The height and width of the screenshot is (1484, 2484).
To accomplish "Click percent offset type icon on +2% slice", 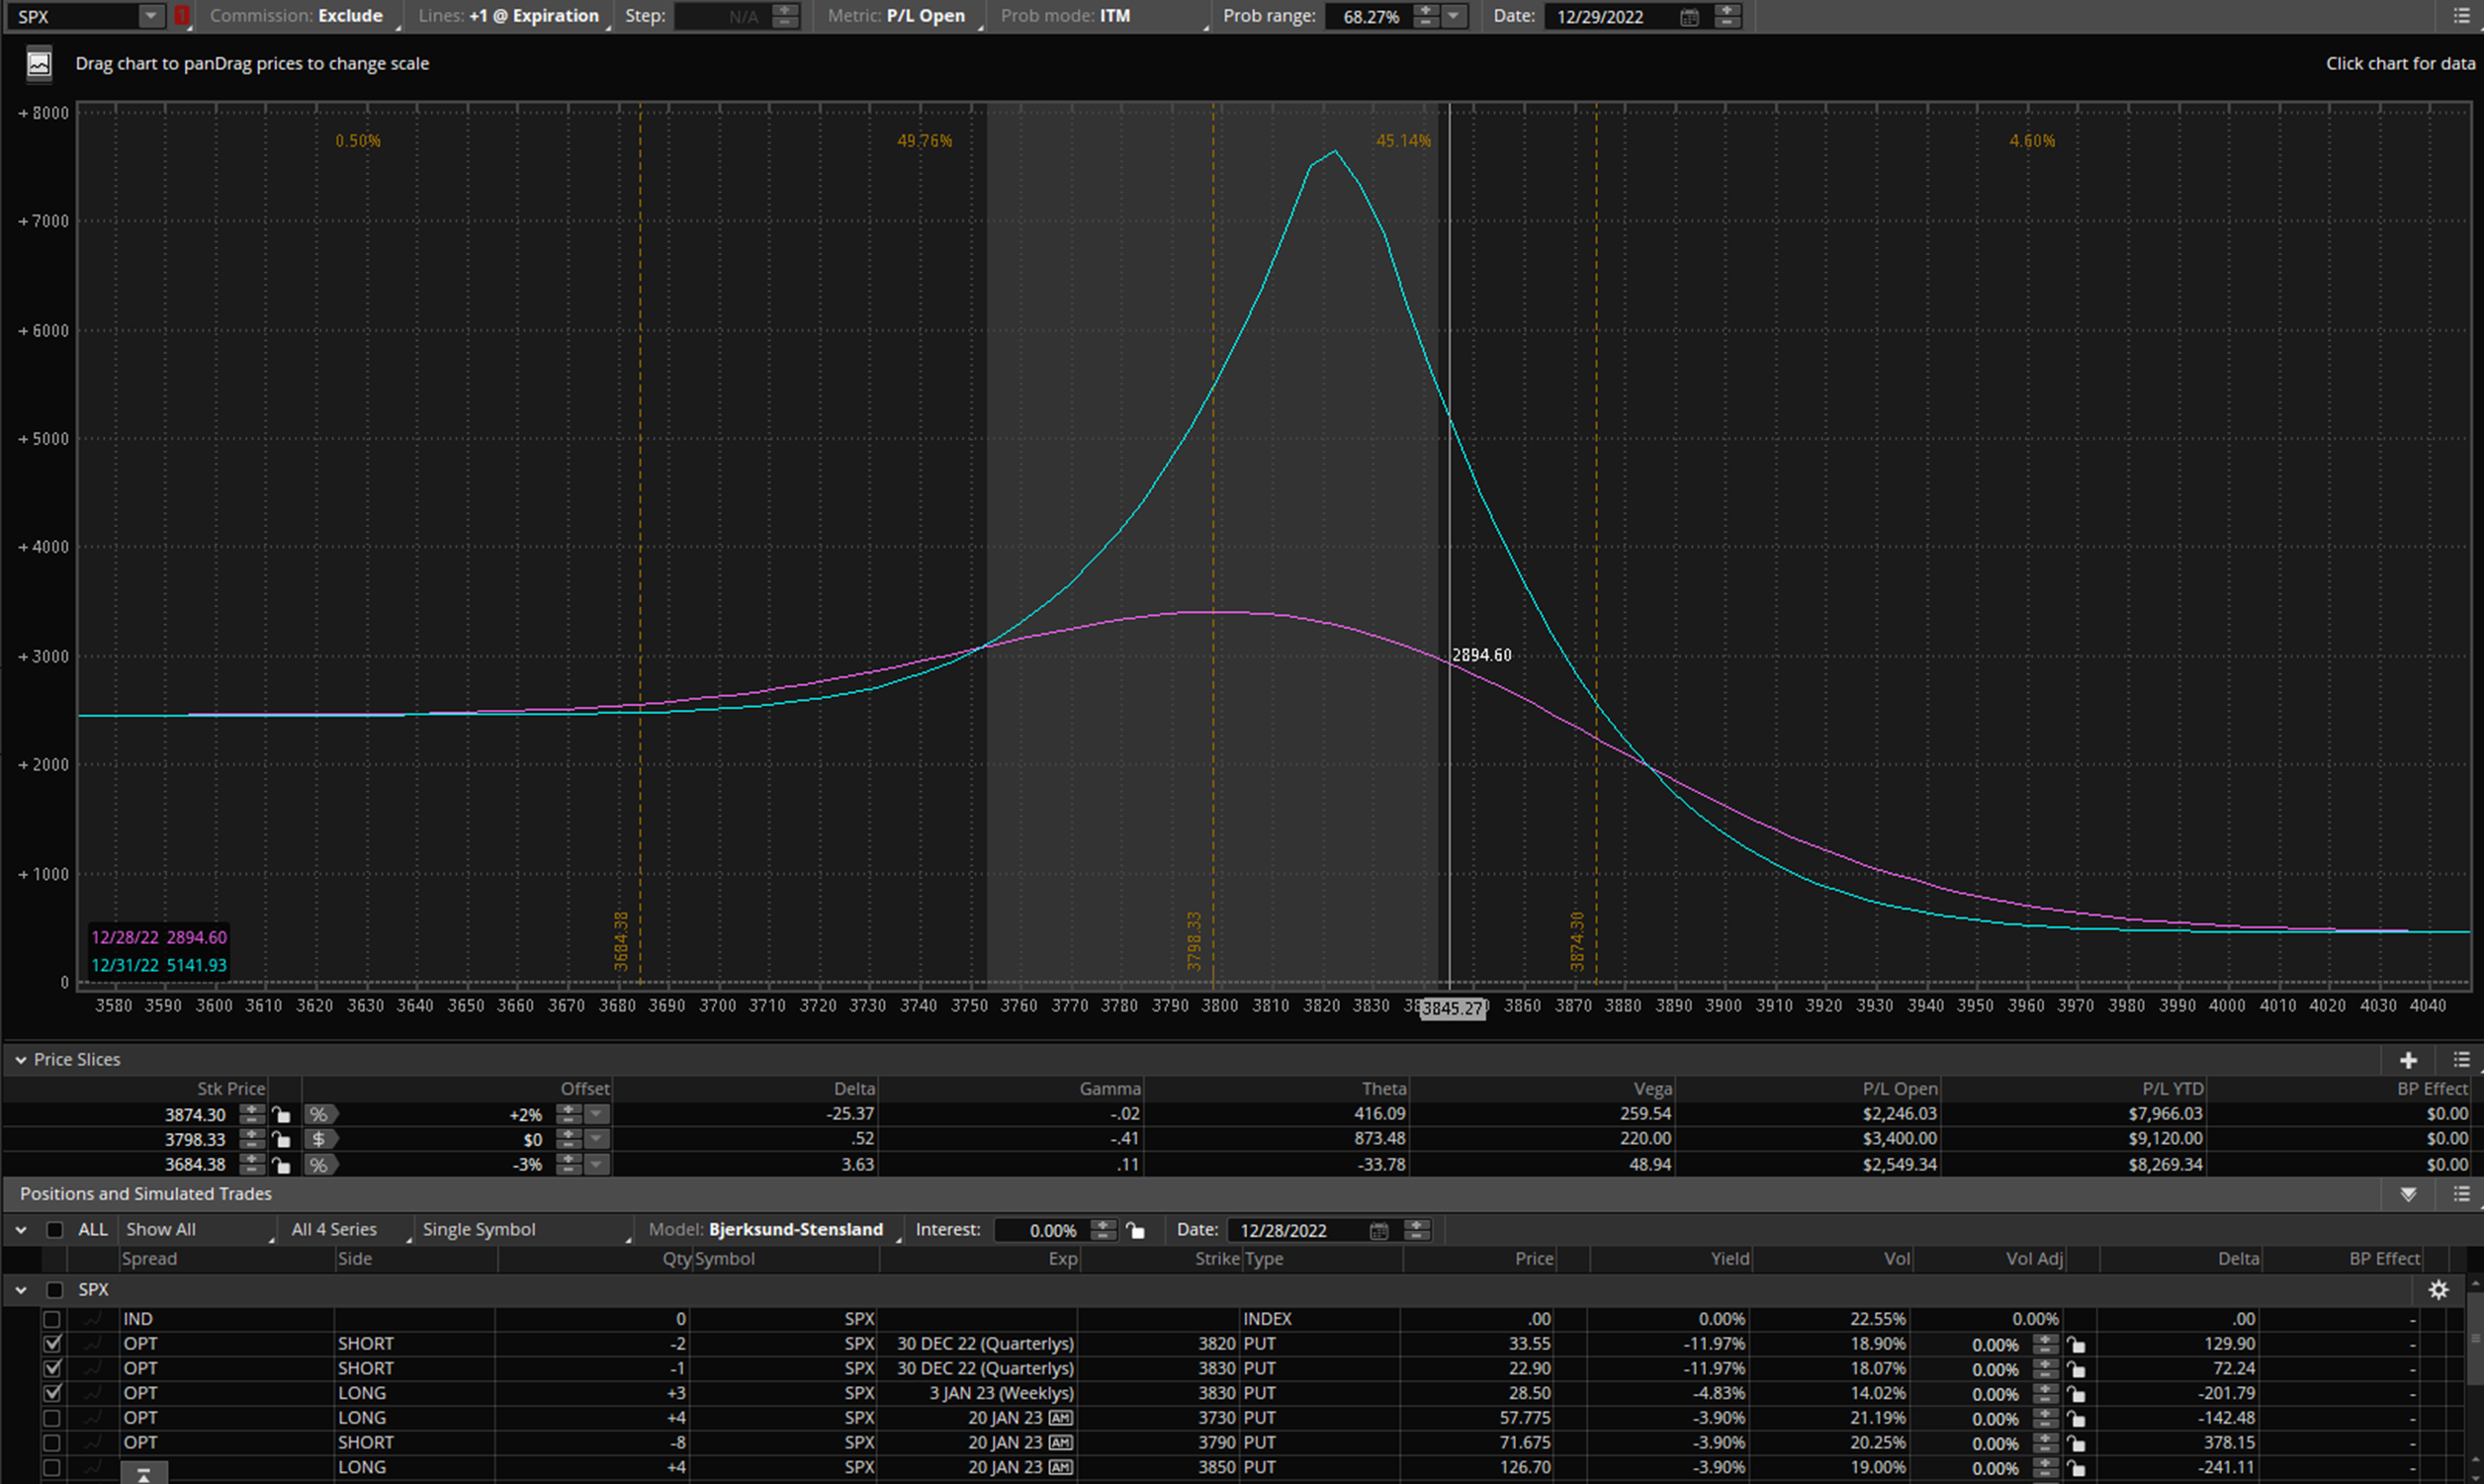I will [x=319, y=1115].
